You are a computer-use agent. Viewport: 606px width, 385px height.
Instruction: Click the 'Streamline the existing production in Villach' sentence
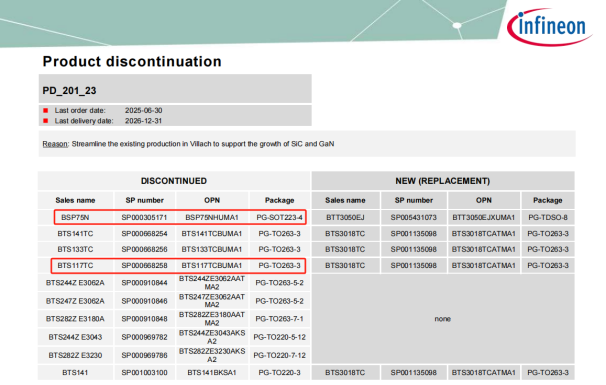pos(203,144)
